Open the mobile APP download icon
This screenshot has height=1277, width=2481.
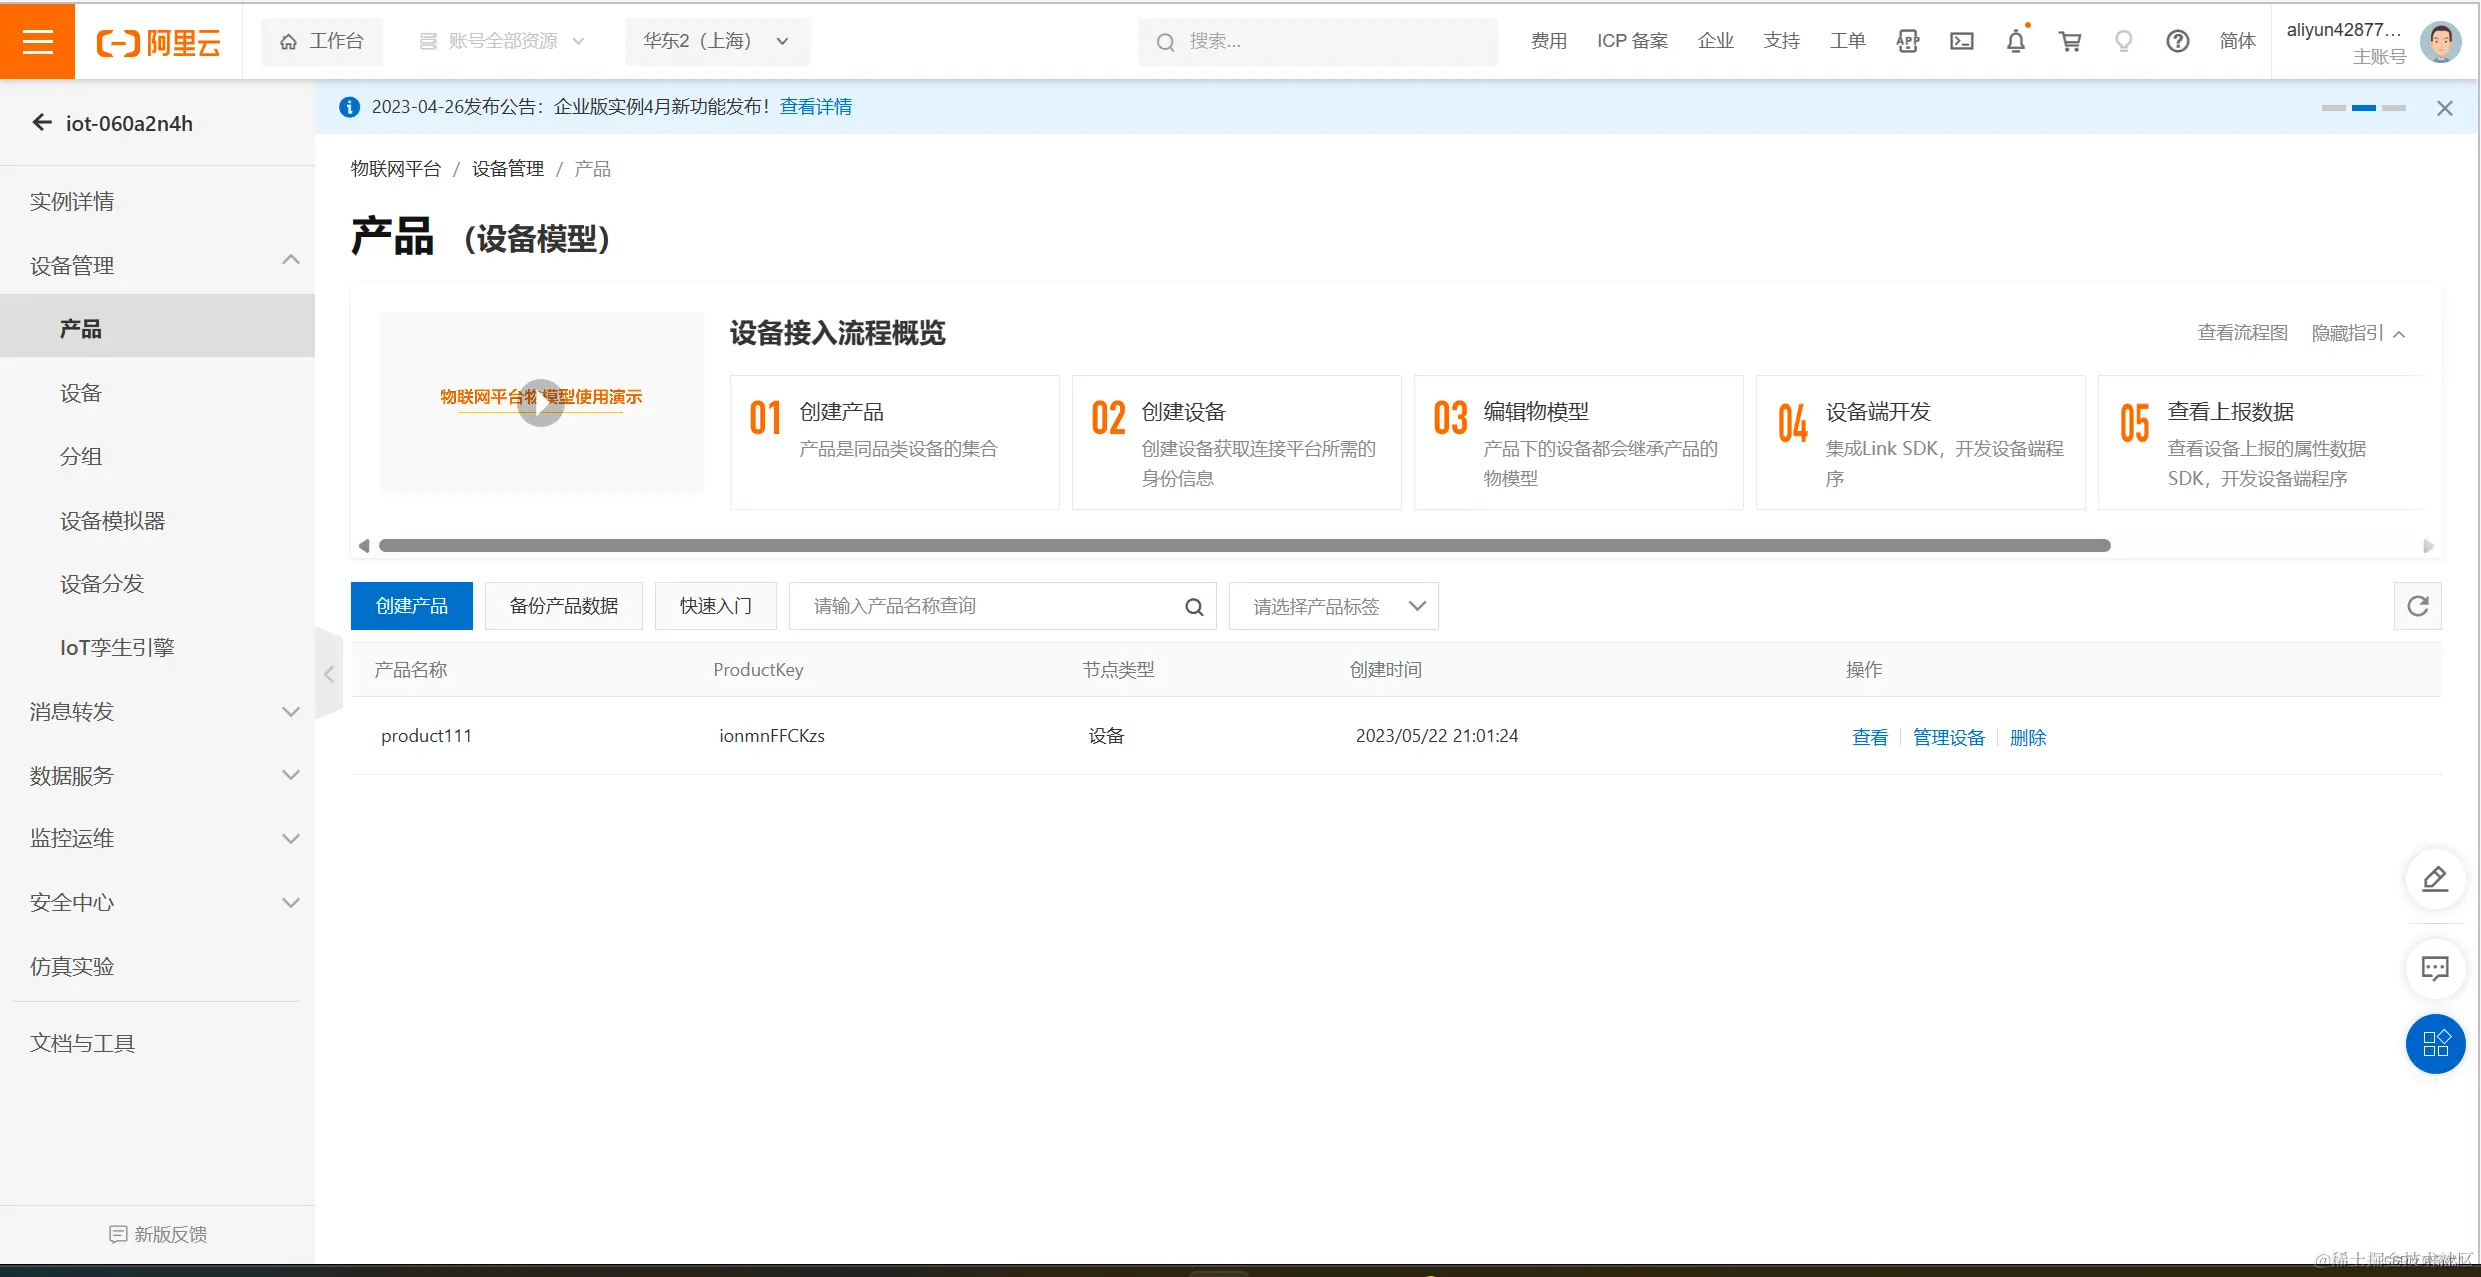[1908, 41]
